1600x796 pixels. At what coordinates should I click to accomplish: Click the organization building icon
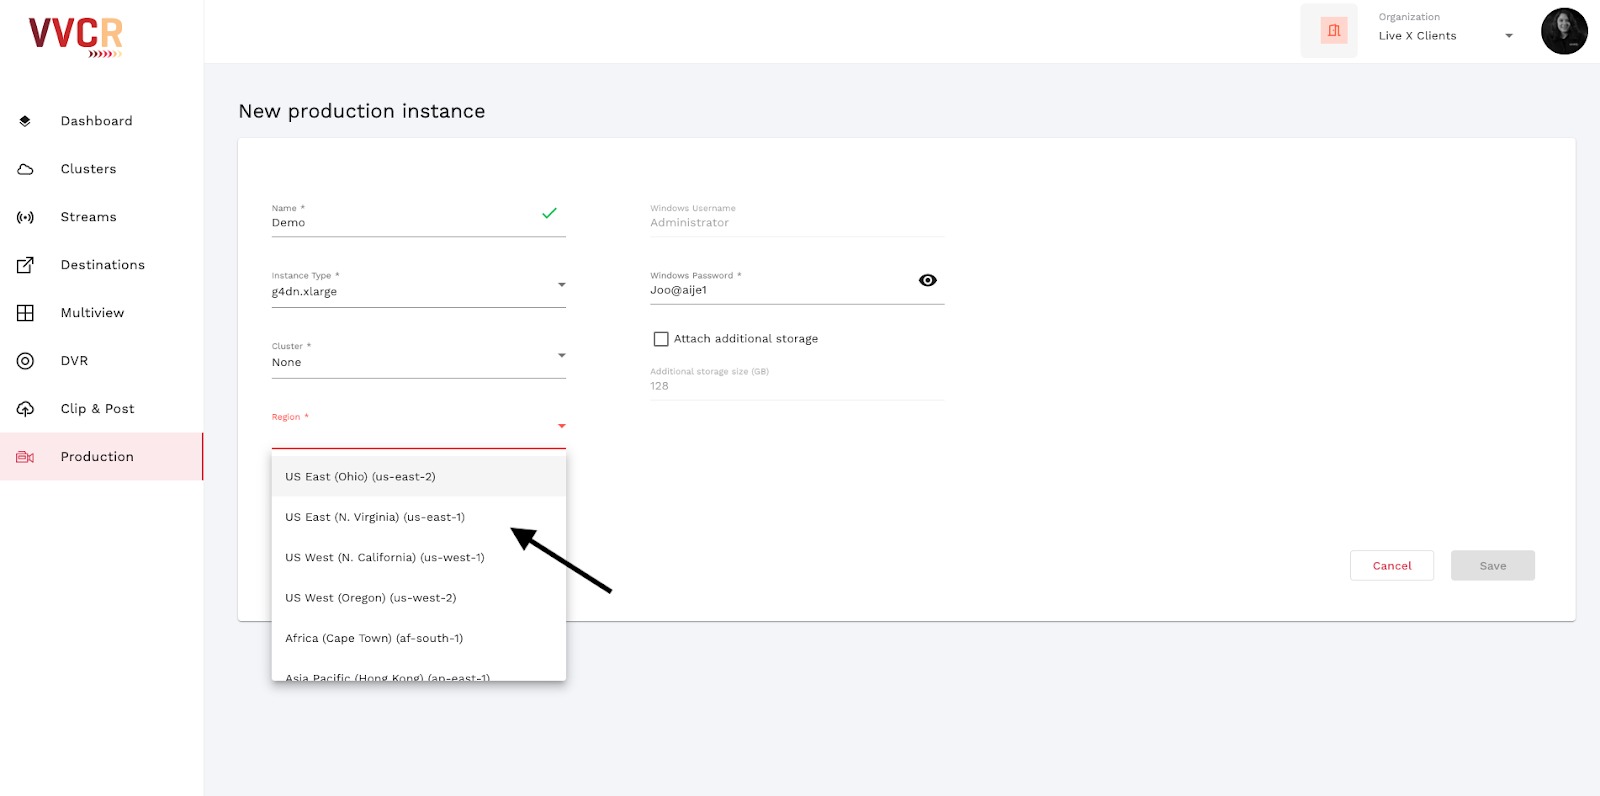(x=1334, y=31)
